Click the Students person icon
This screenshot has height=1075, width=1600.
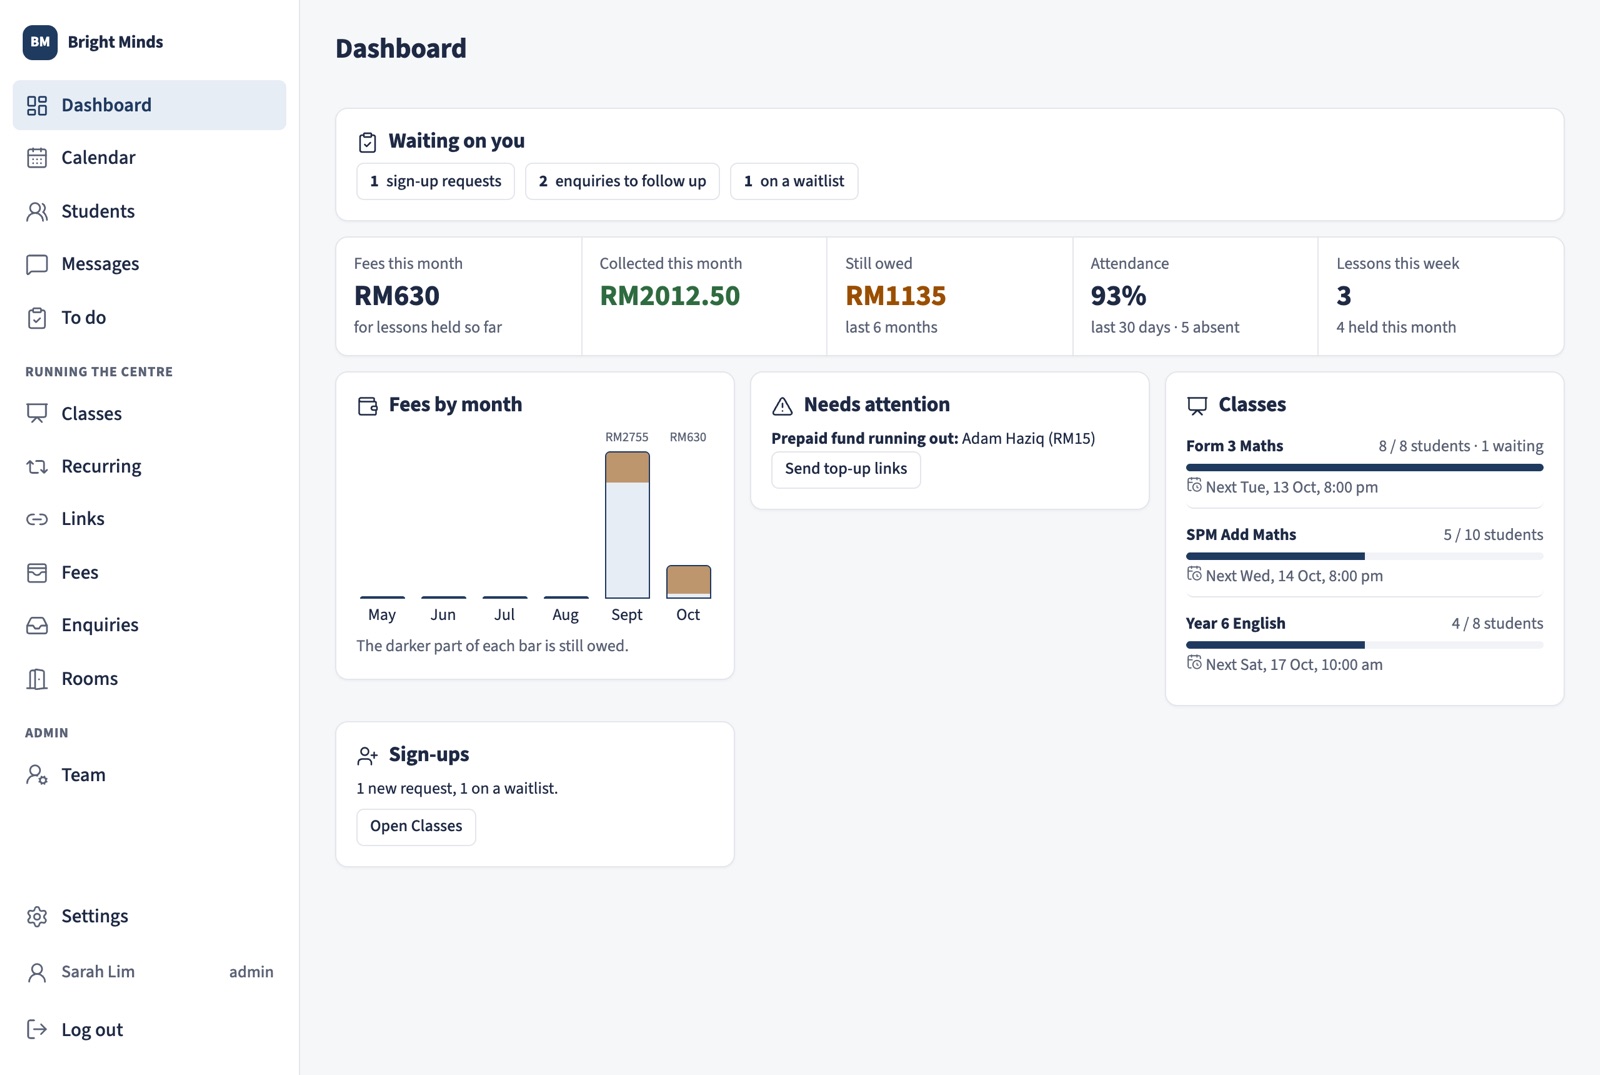[37, 211]
